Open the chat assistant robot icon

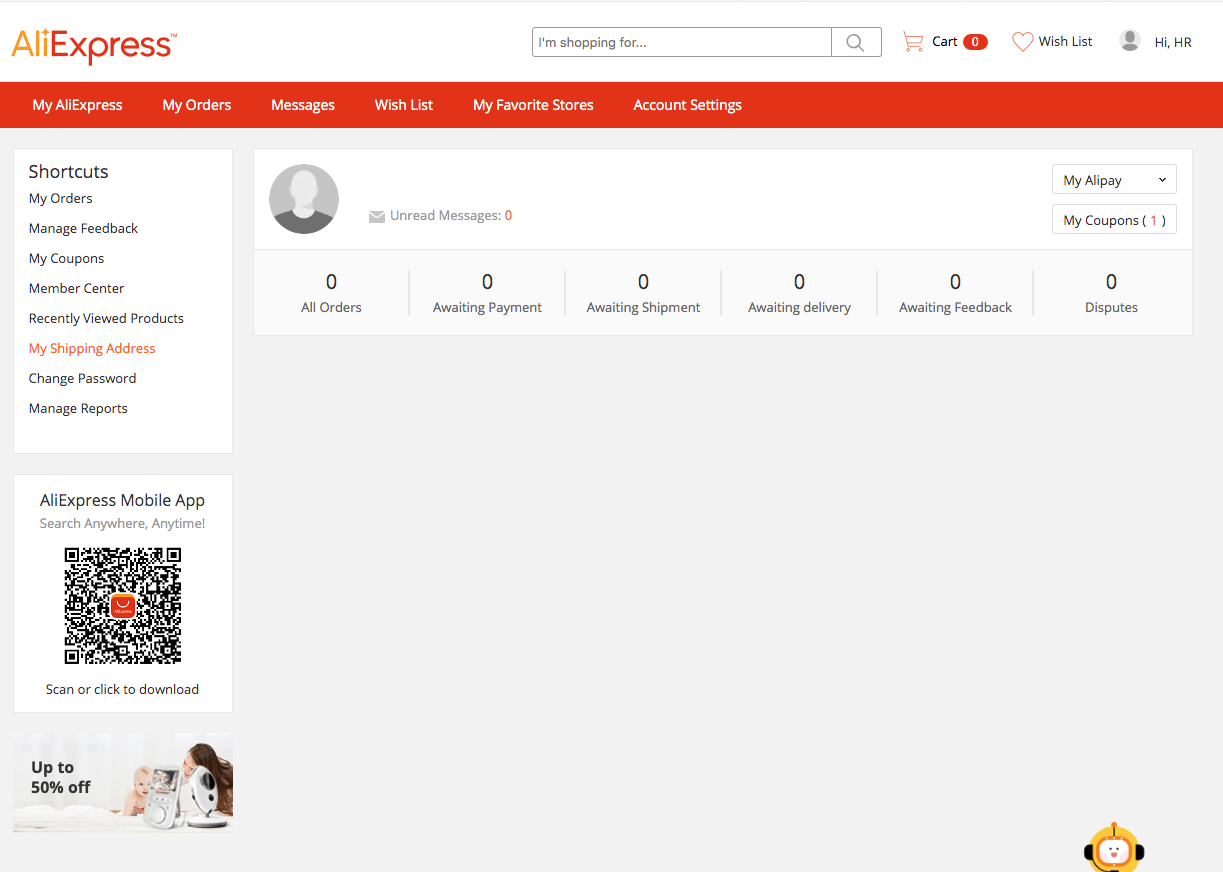click(1113, 848)
